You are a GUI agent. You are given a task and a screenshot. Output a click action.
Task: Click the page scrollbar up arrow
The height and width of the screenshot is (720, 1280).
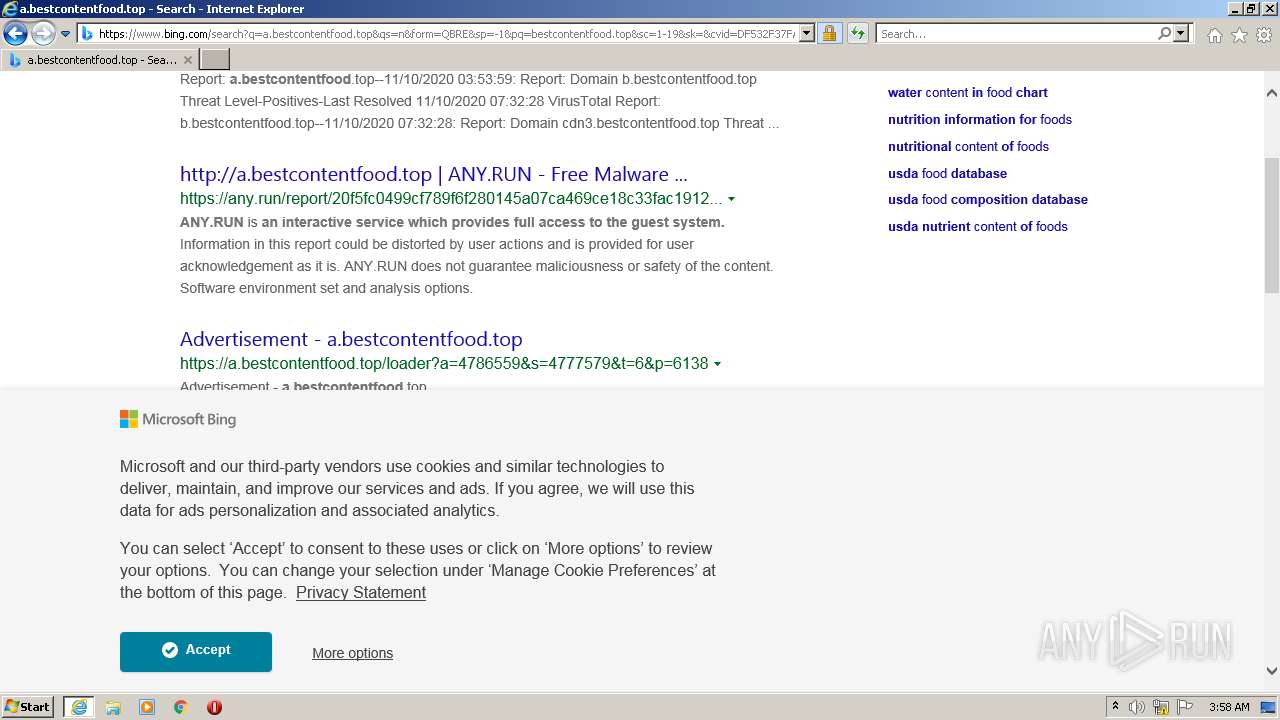click(1272, 93)
